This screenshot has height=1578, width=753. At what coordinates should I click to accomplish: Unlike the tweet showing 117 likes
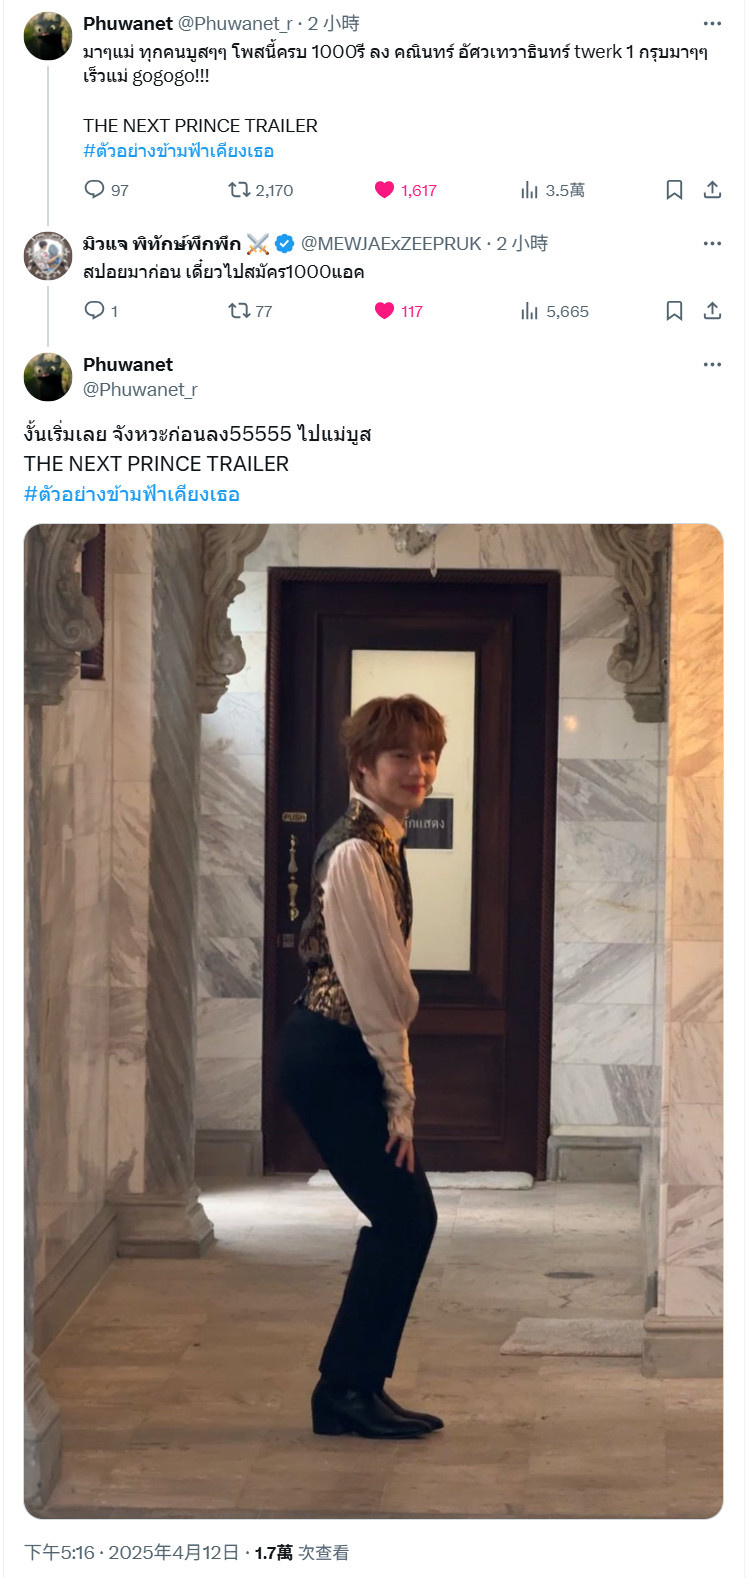[x=398, y=311]
